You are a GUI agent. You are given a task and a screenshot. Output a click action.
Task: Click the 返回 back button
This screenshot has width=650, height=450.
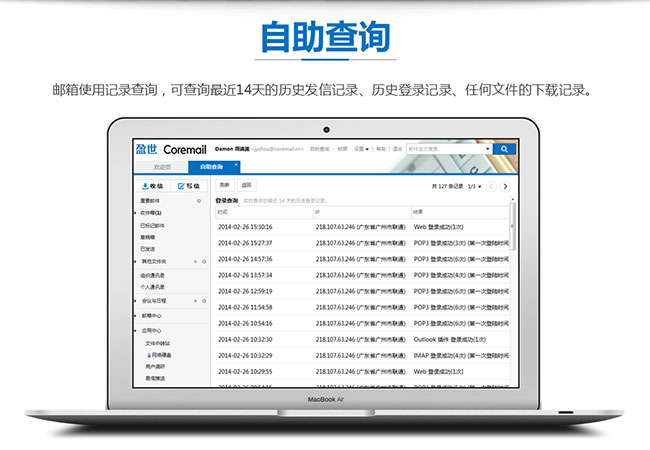click(246, 185)
